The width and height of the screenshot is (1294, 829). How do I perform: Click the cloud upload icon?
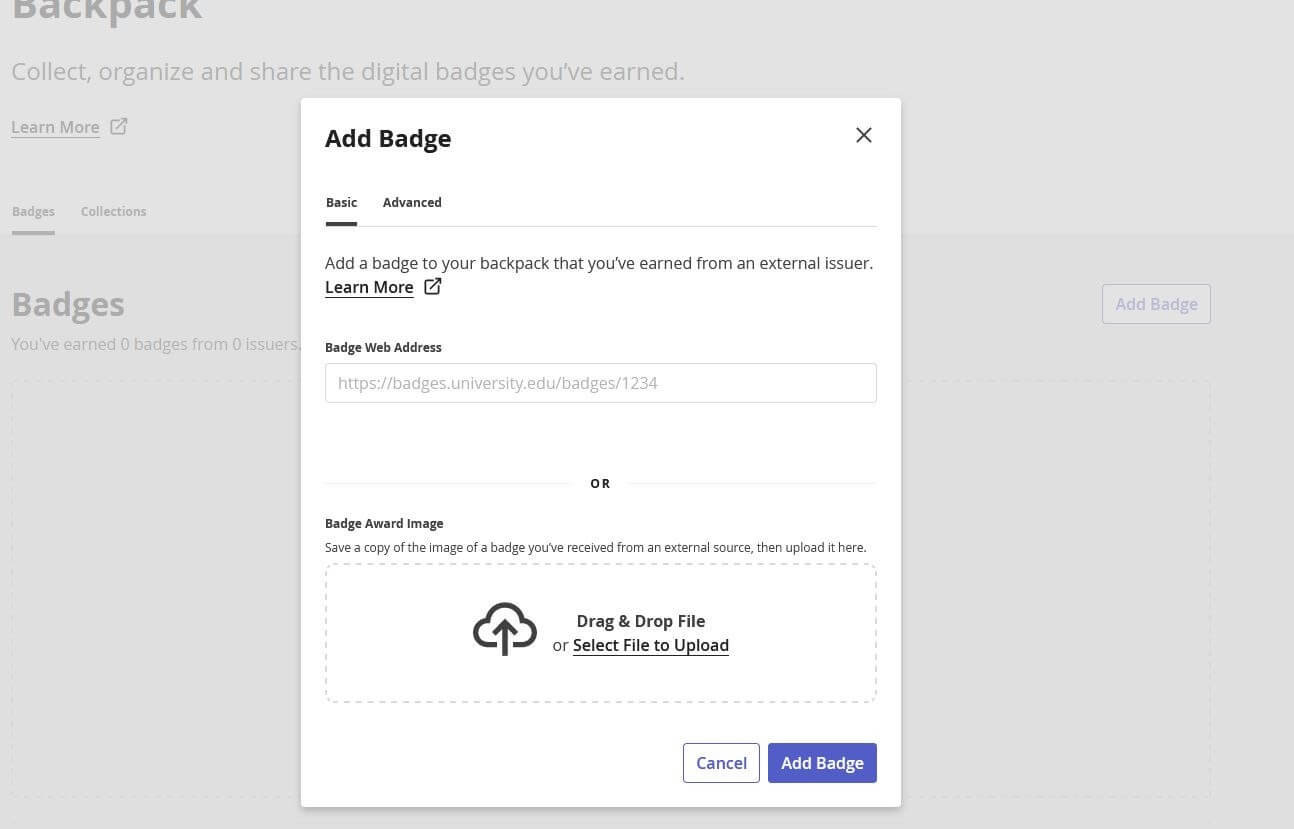coord(504,628)
